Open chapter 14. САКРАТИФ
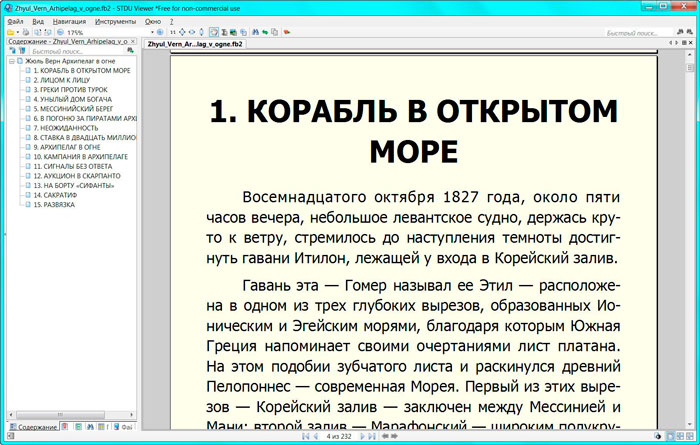Viewport: 700px width, 445px height. 55,195
